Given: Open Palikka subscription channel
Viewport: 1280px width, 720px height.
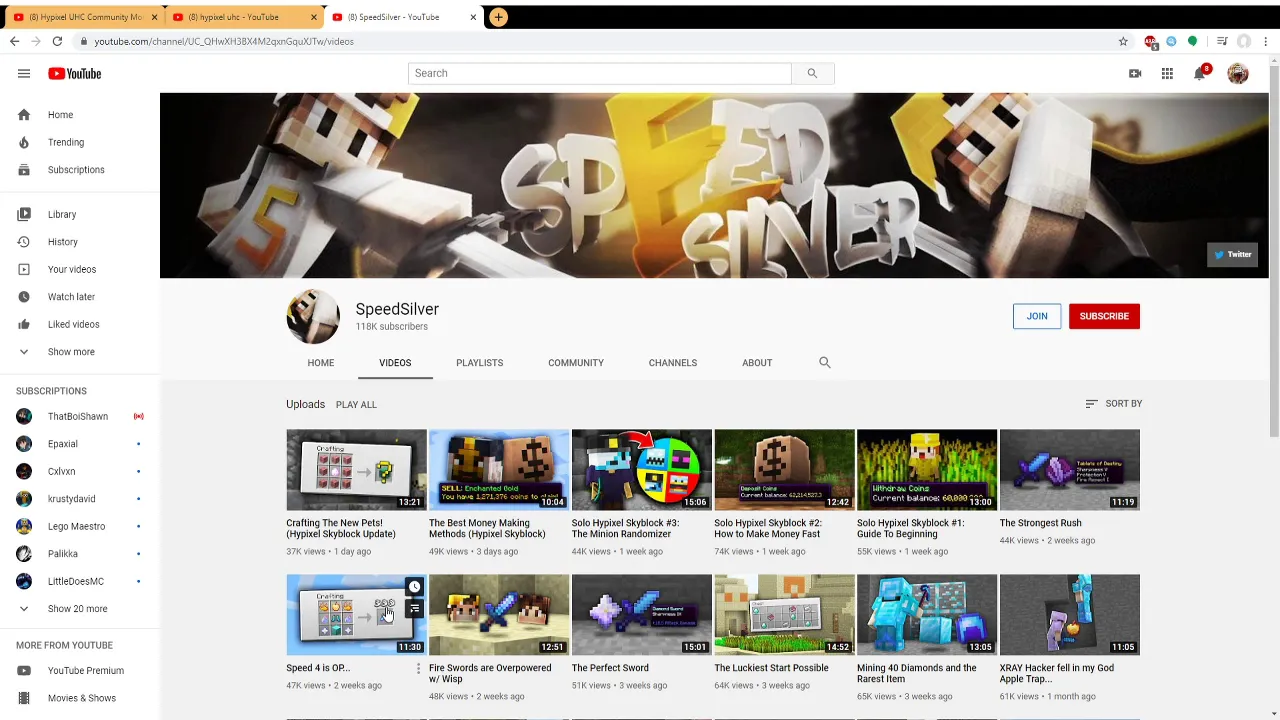Looking at the screenshot, I should click(x=80, y=554).
